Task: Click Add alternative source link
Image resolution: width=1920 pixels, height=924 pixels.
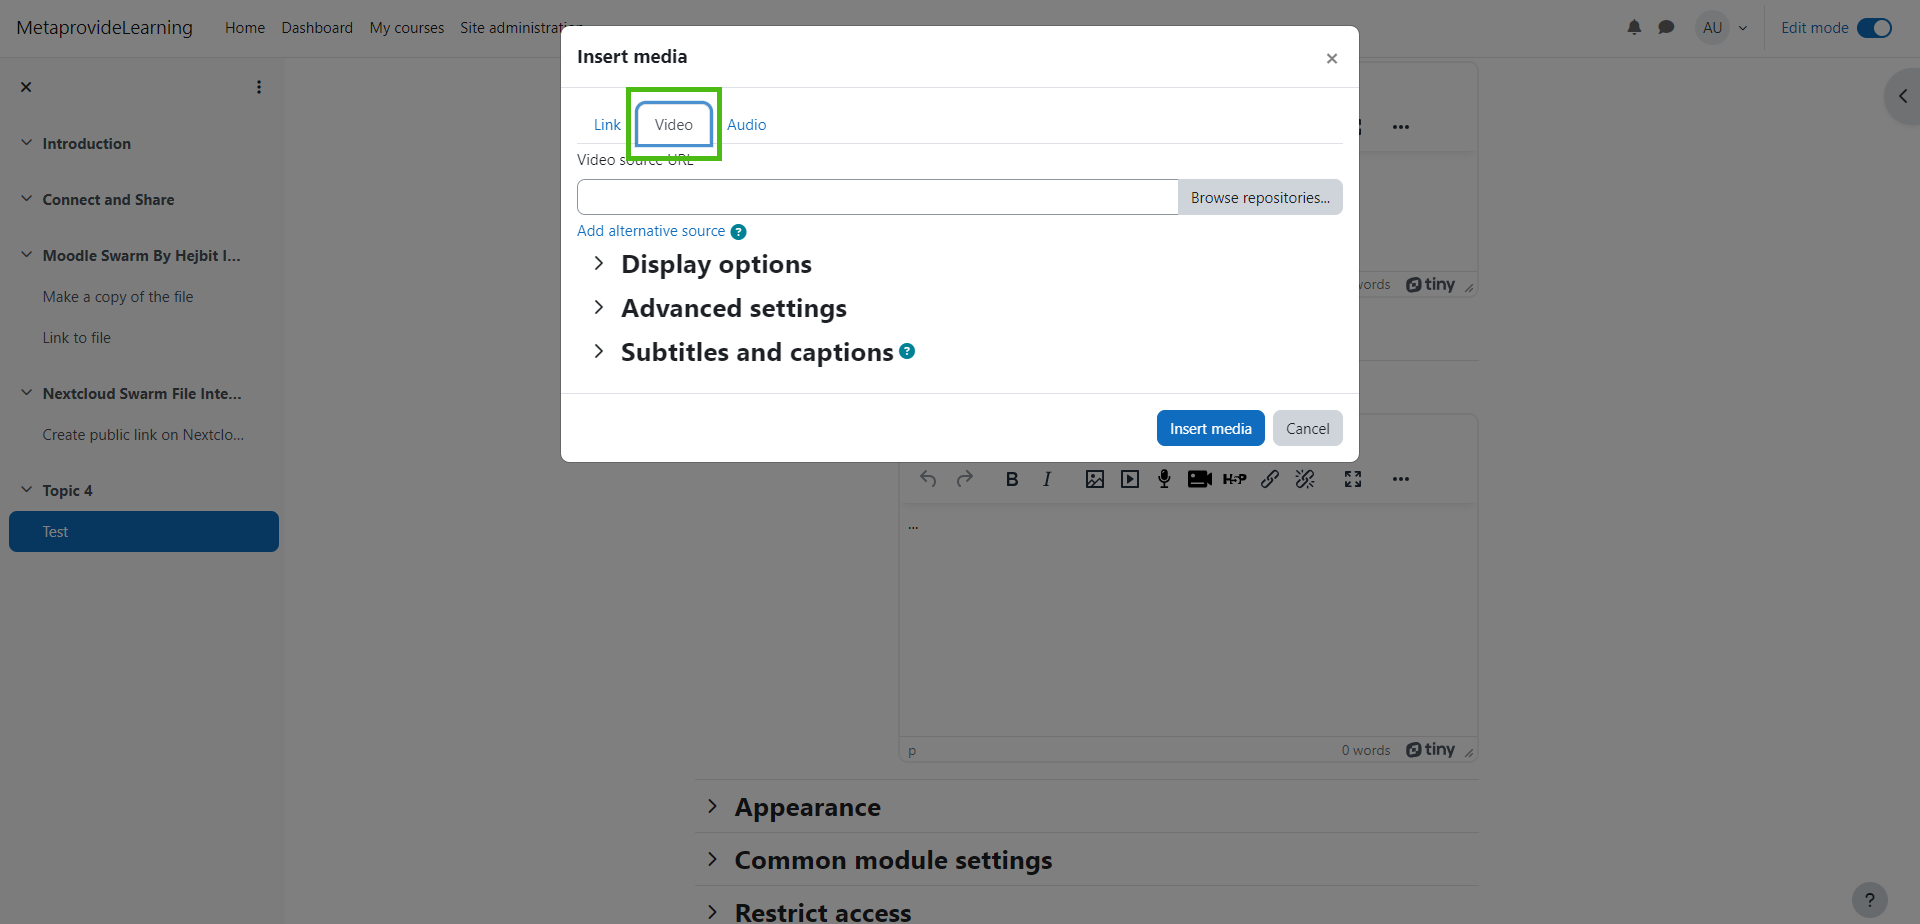Action: tap(651, 231)
